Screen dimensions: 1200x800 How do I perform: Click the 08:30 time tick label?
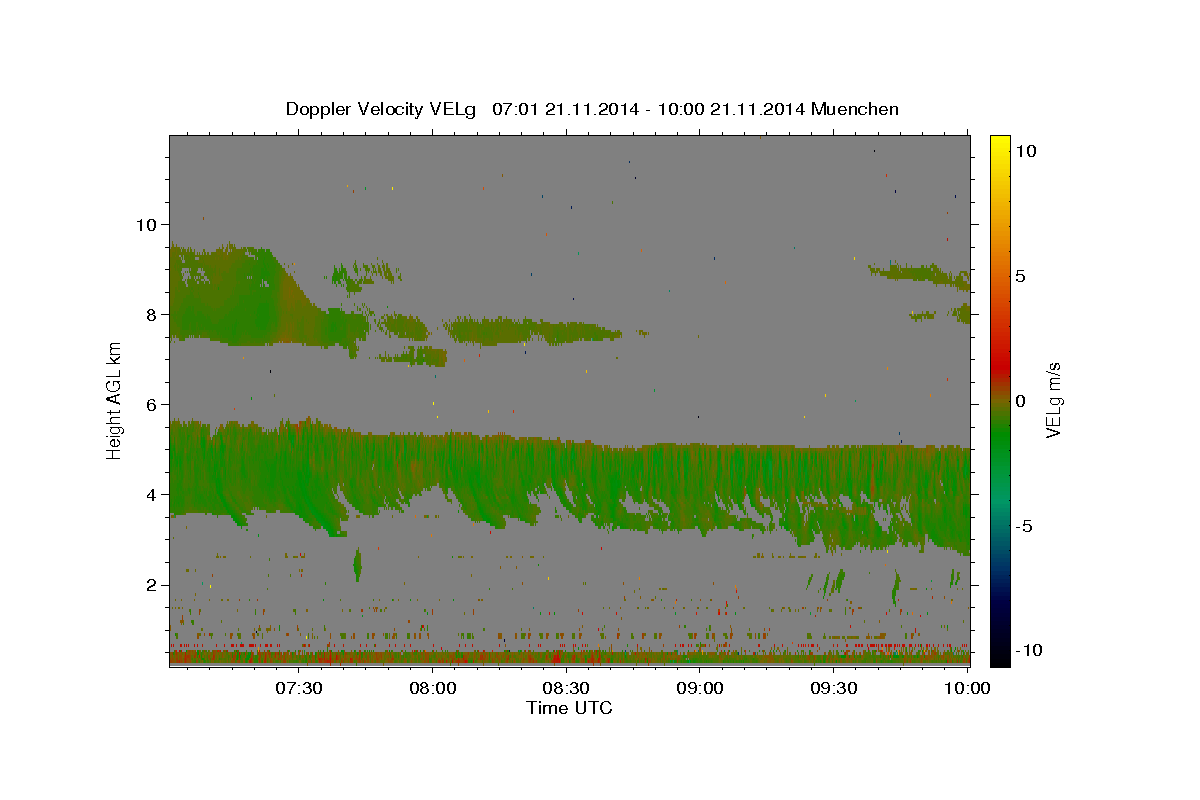pyautogui.click(x=566, y=688)
